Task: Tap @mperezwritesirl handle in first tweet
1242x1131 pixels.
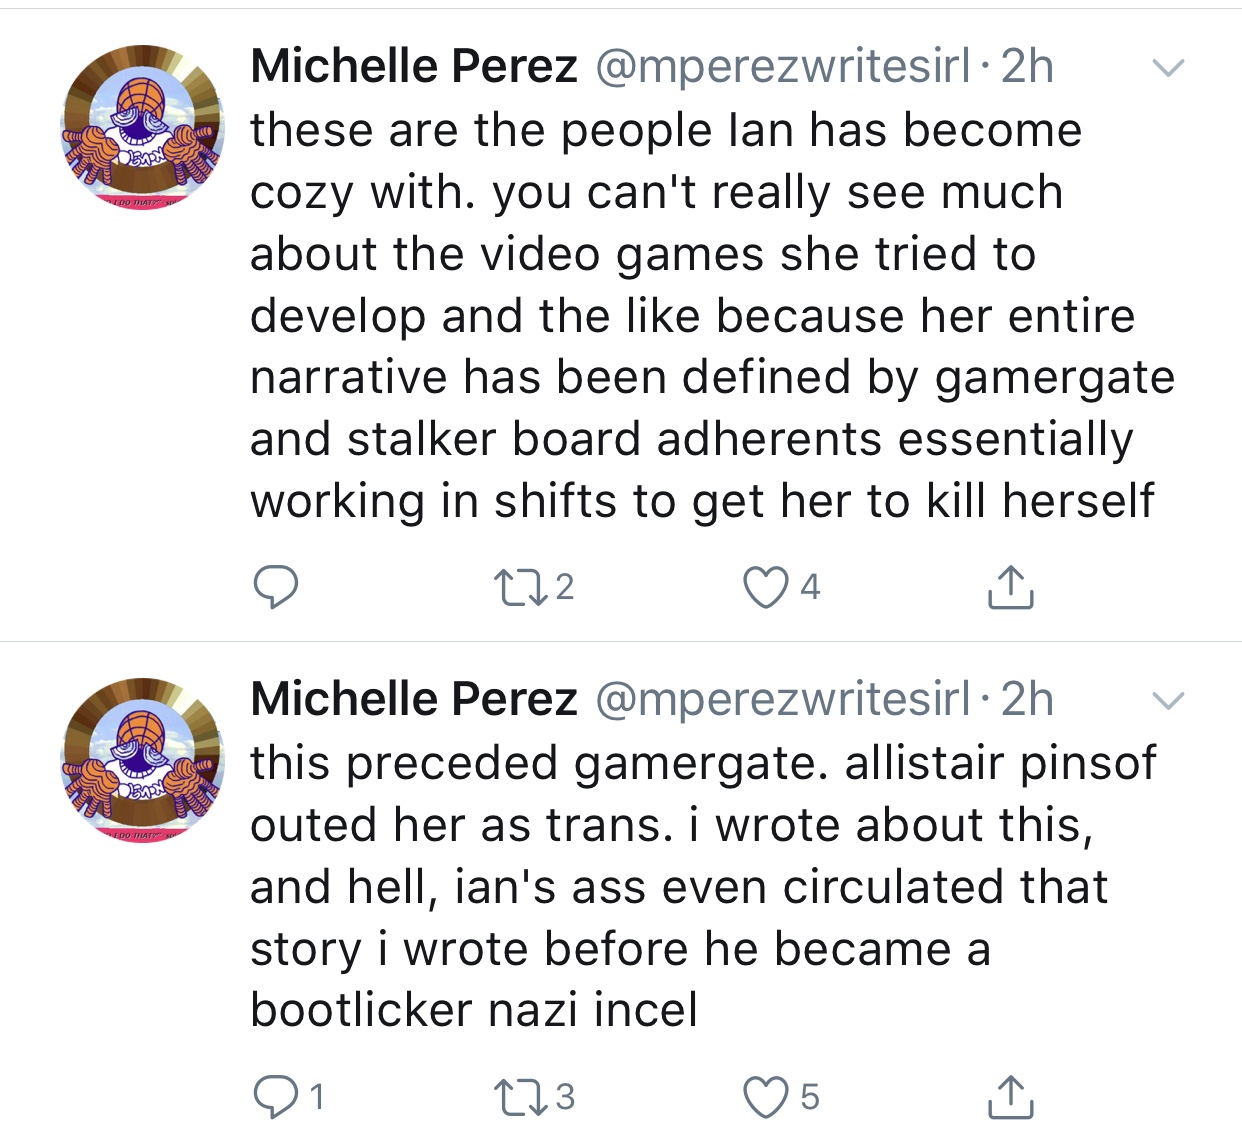Action: [783, 67]
